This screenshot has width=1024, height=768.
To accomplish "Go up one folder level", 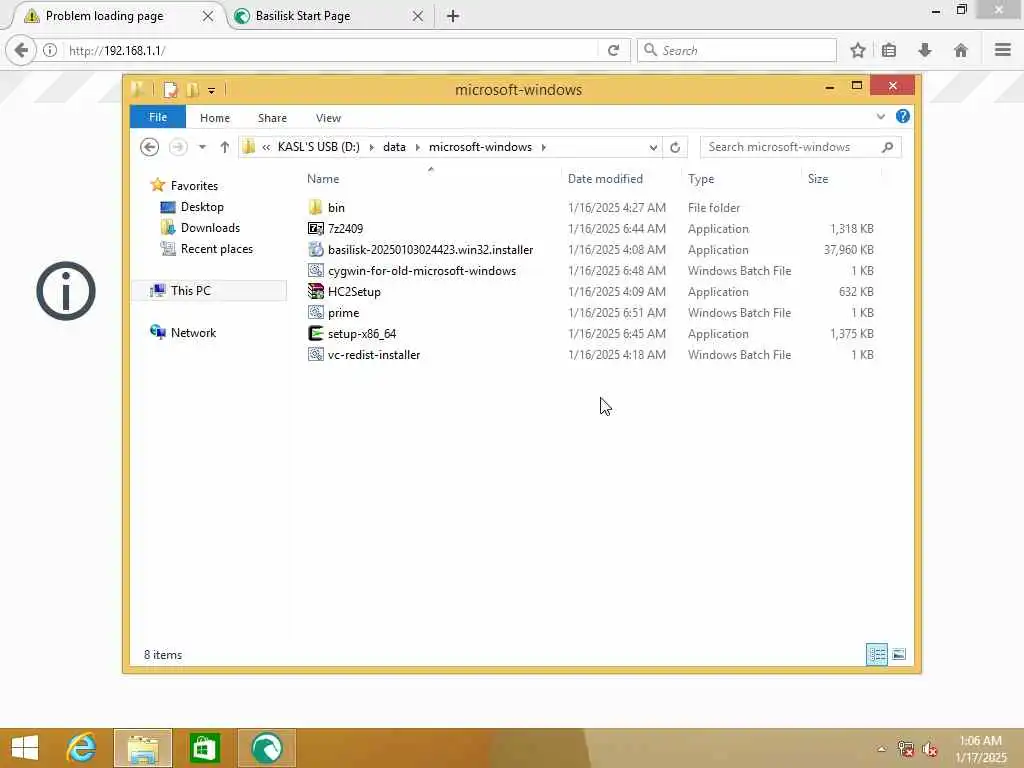I will pos(224,147).
